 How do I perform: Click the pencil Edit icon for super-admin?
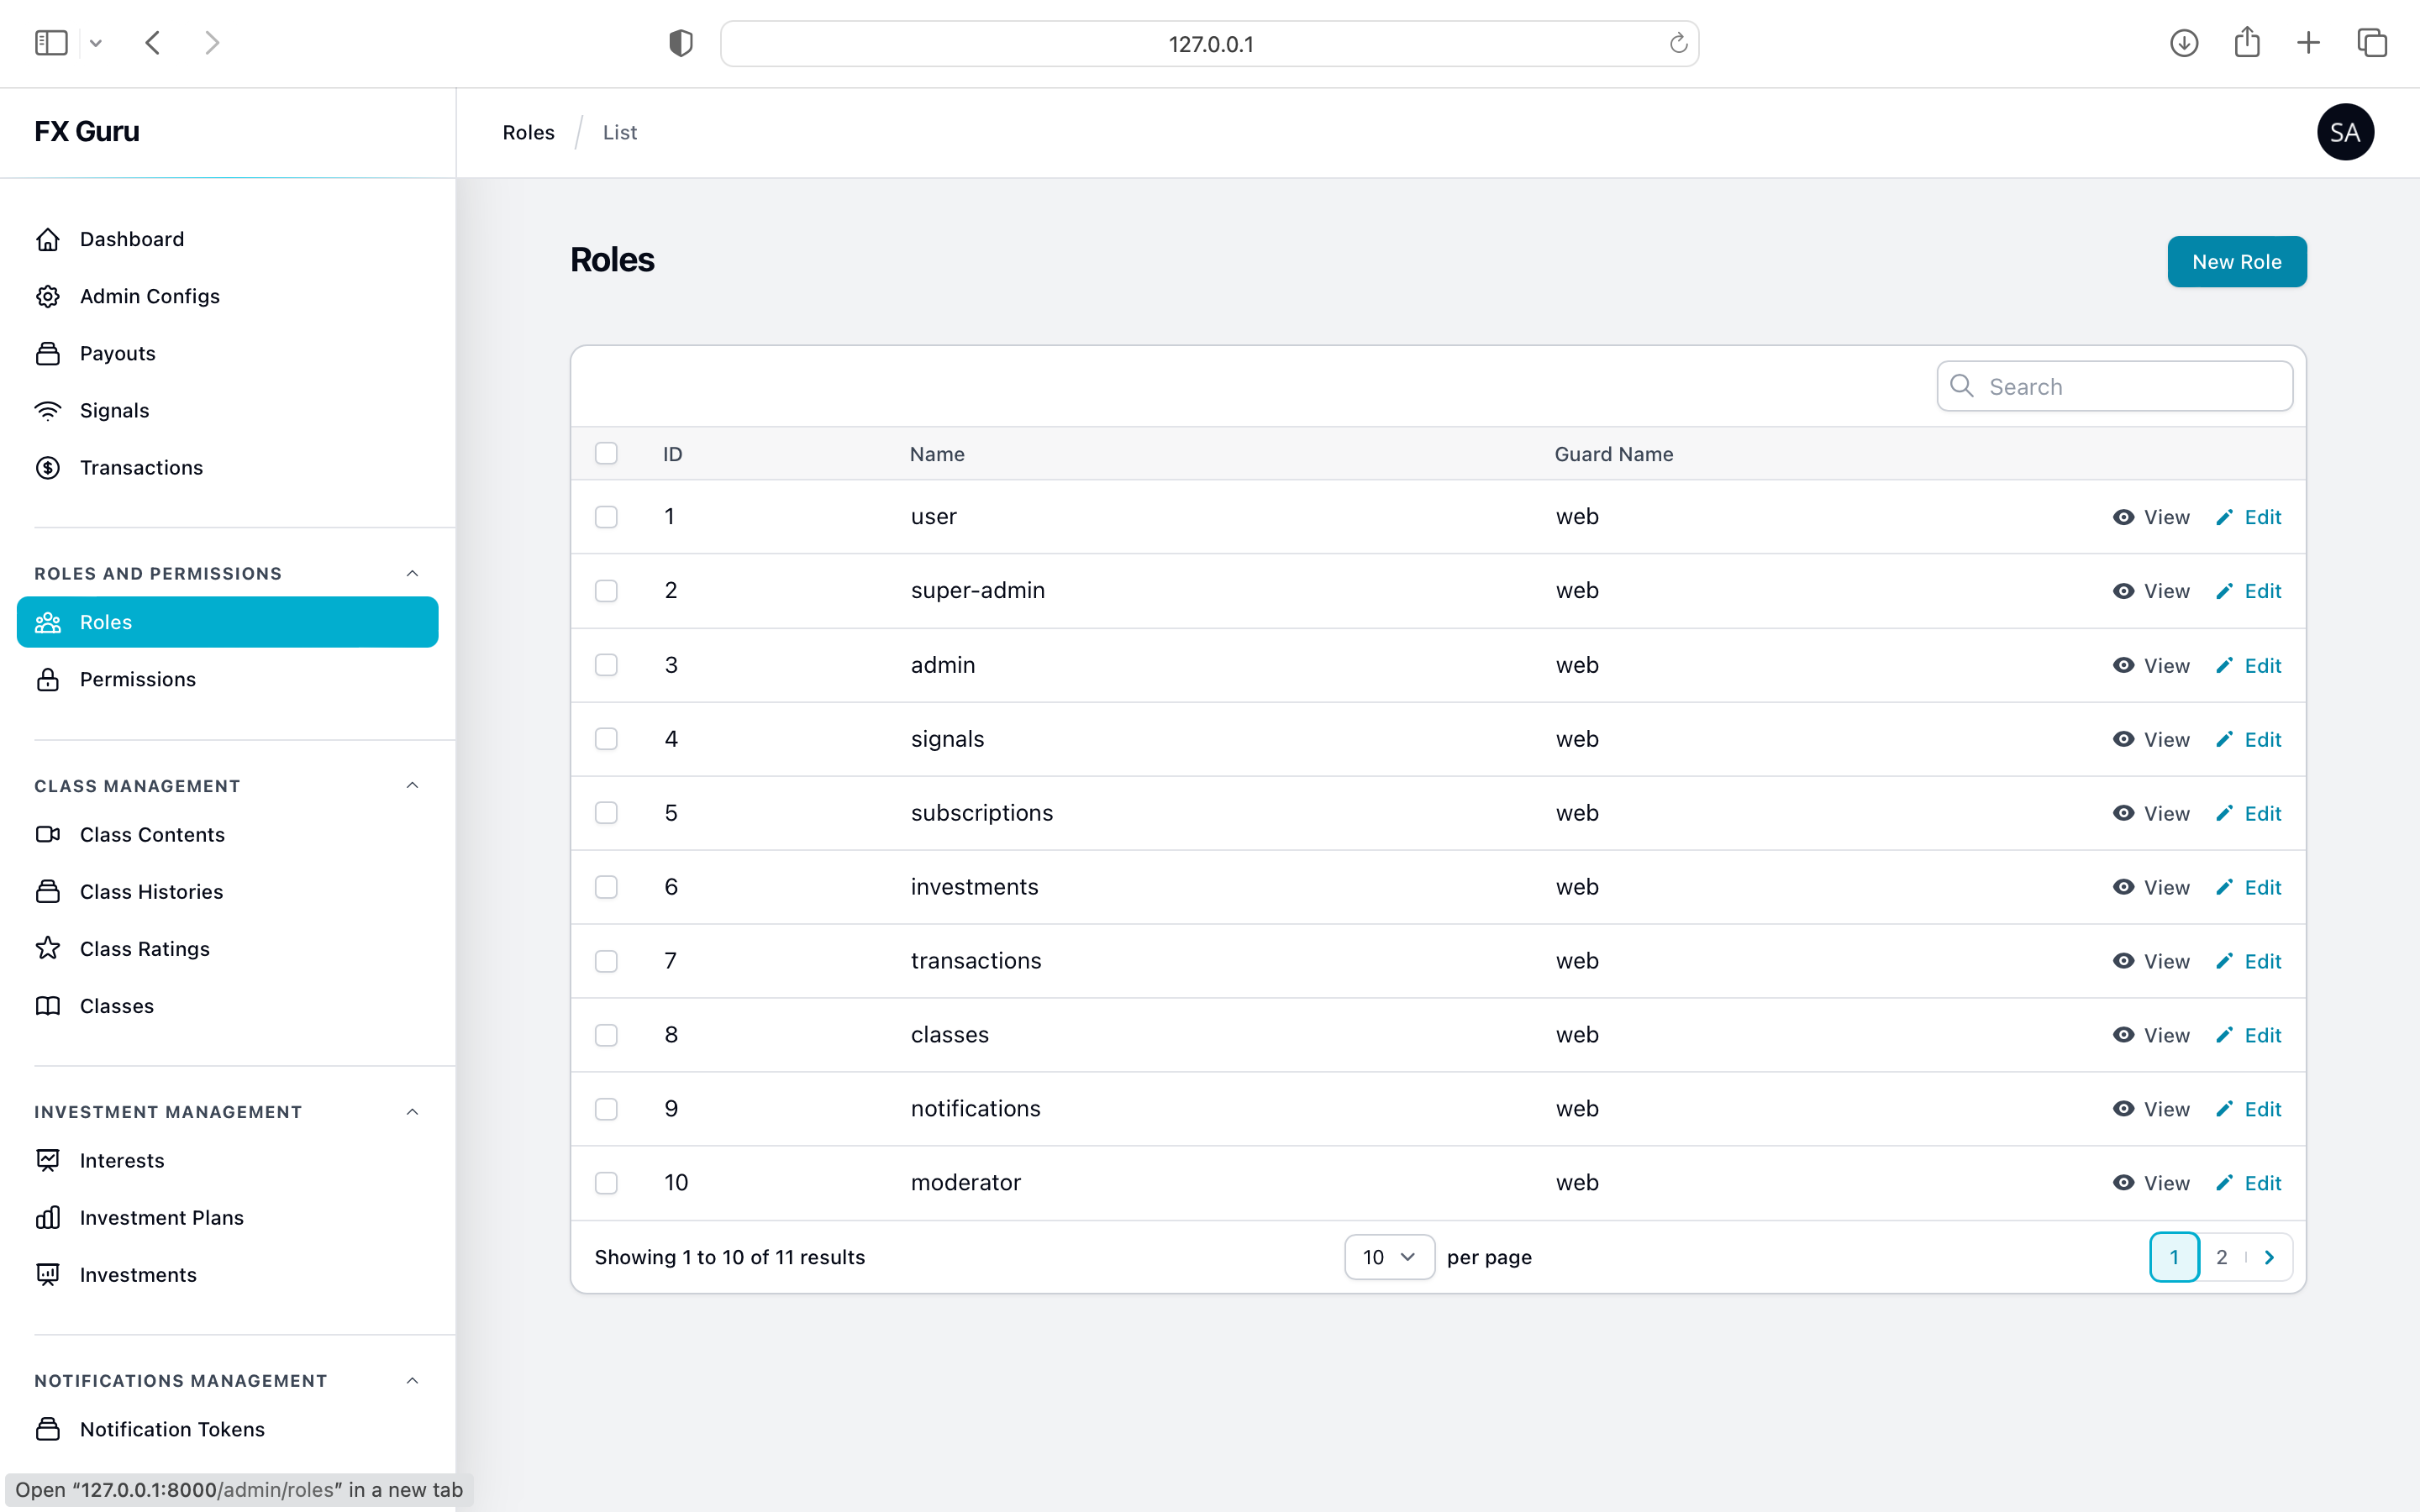tap(2224, 591)
